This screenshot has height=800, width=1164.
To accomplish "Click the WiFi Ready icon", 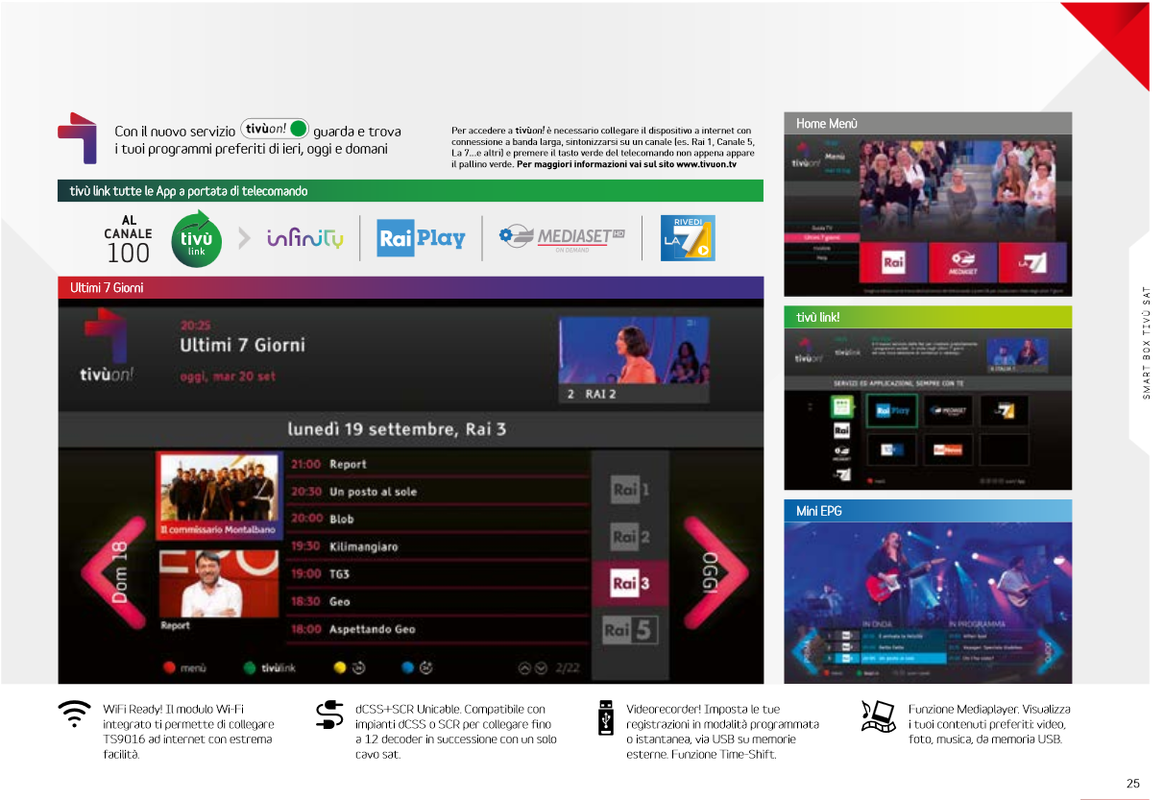I will click(x=74, y=713).
